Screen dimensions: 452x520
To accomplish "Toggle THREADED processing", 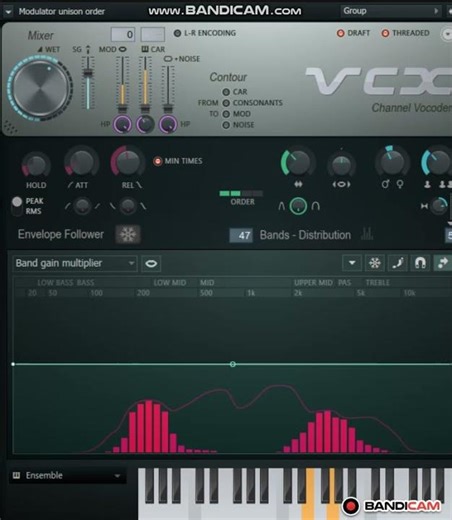I will (x=385, y=33).
